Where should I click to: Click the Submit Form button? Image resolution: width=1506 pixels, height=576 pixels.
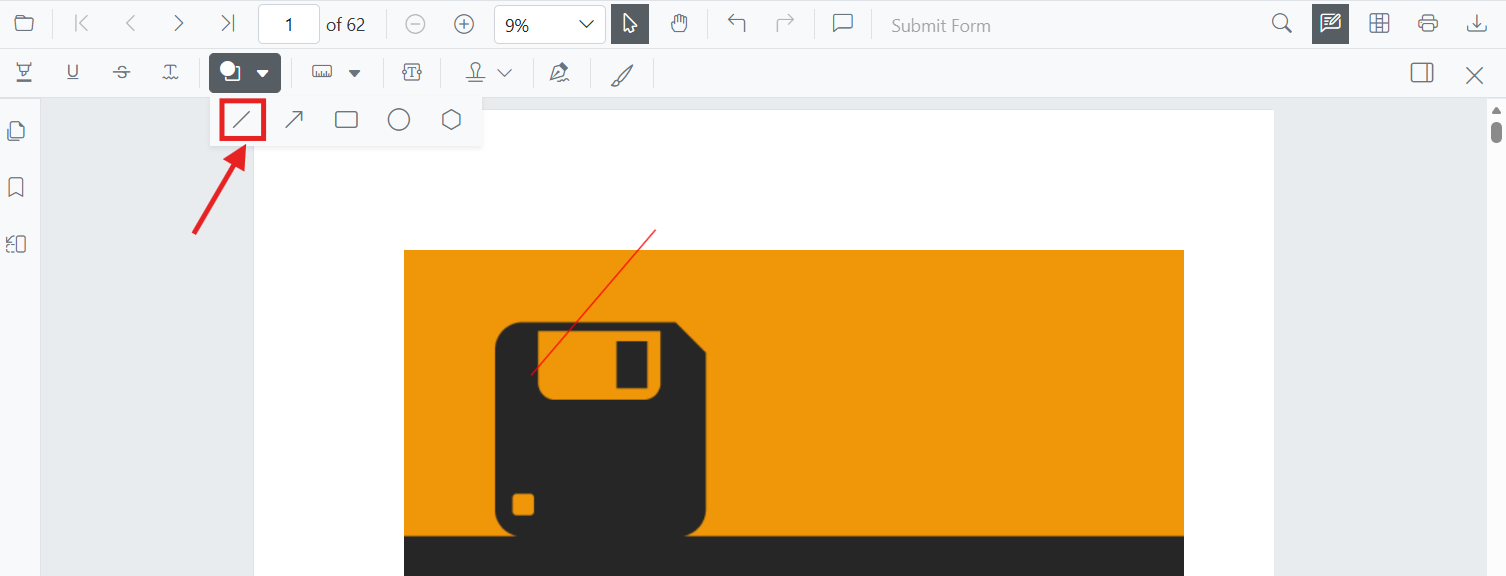pos(941,26)
